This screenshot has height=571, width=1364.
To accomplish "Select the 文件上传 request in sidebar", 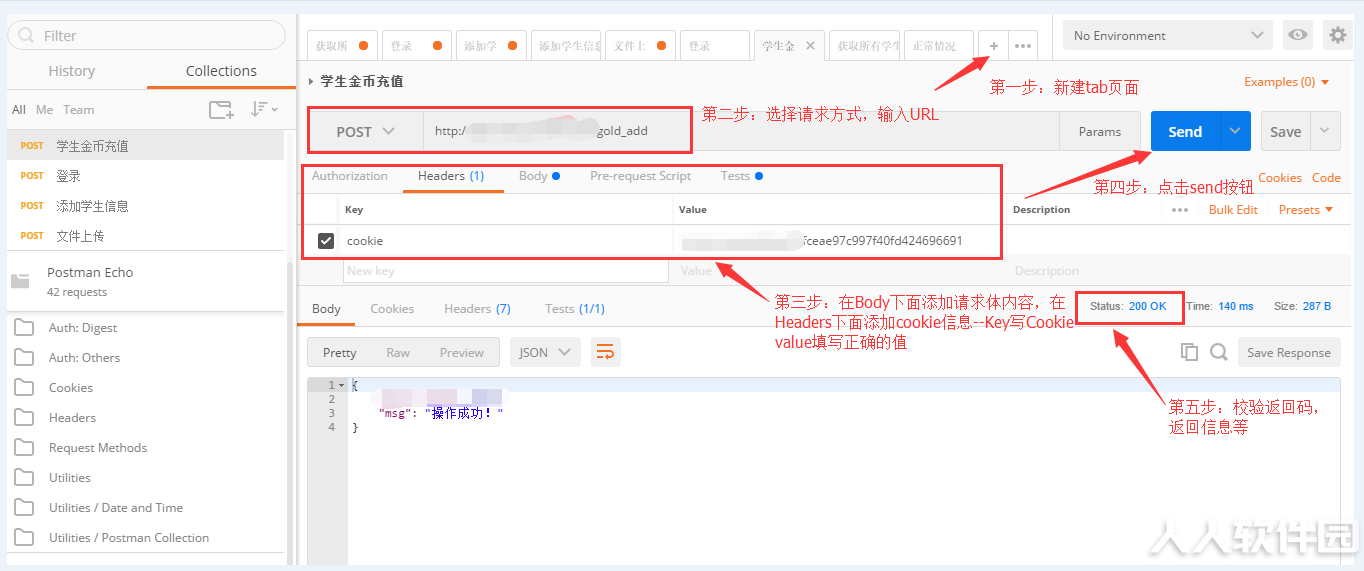I will point(145,236).
